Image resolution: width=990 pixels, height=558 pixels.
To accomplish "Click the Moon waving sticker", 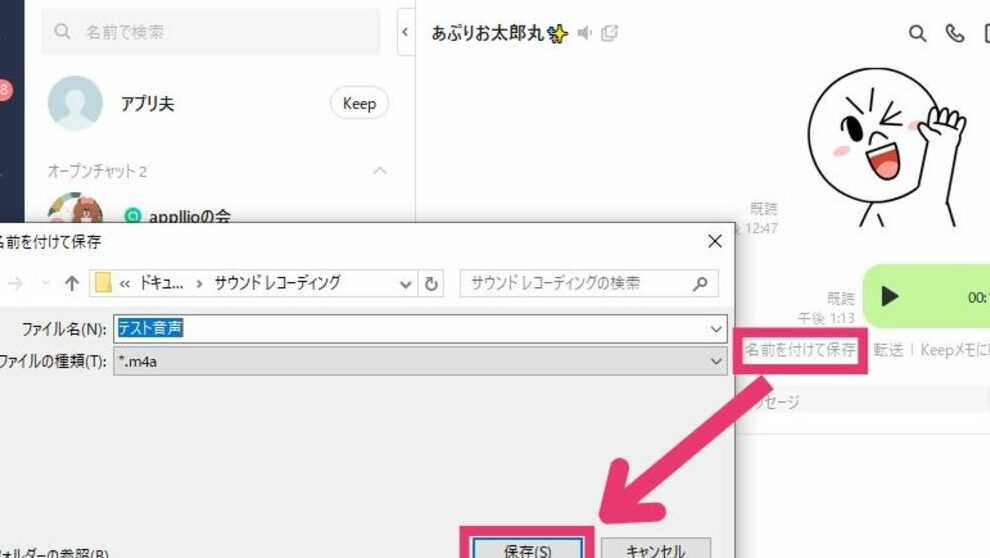I will [x=886, y=147].
